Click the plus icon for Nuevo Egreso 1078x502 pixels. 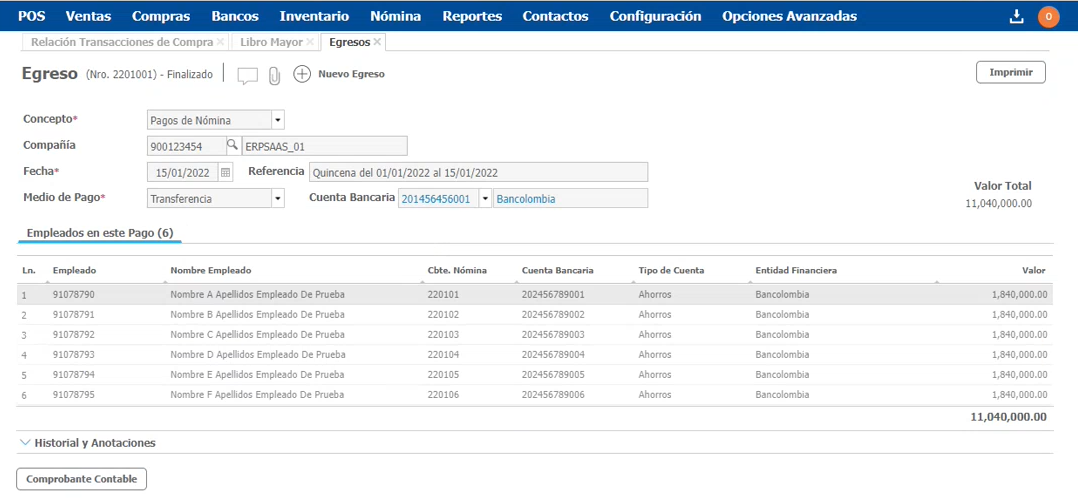[x=302, y=74]
